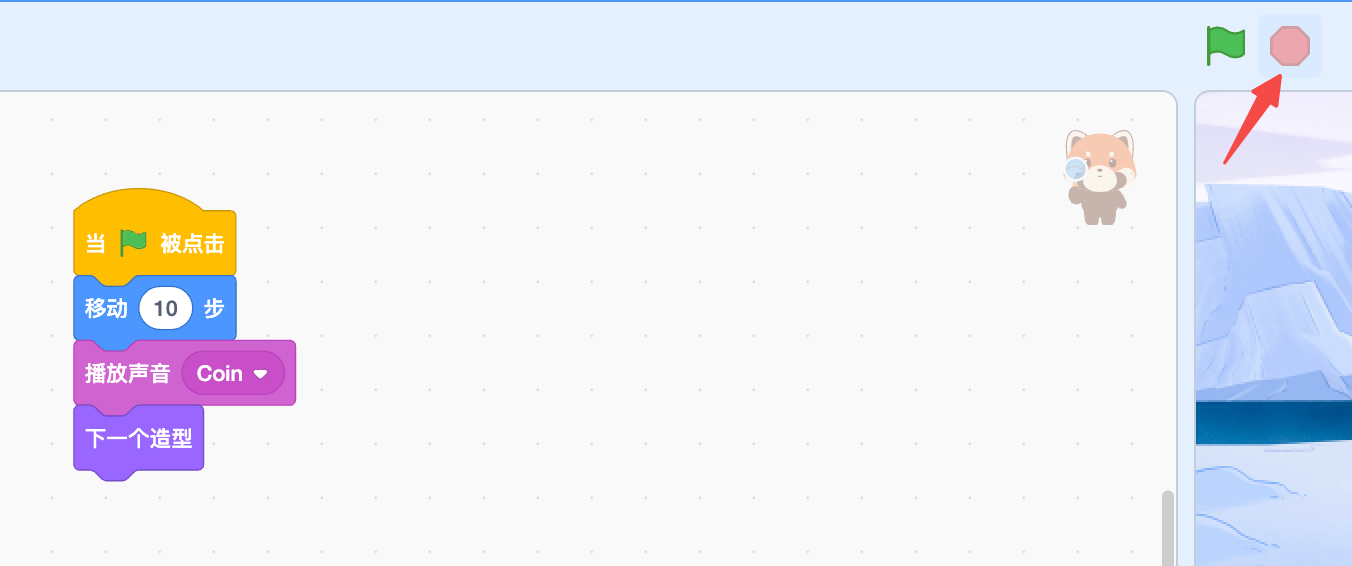
Task: Click the dark blue water band on stage
Action: click(1275, 422)
